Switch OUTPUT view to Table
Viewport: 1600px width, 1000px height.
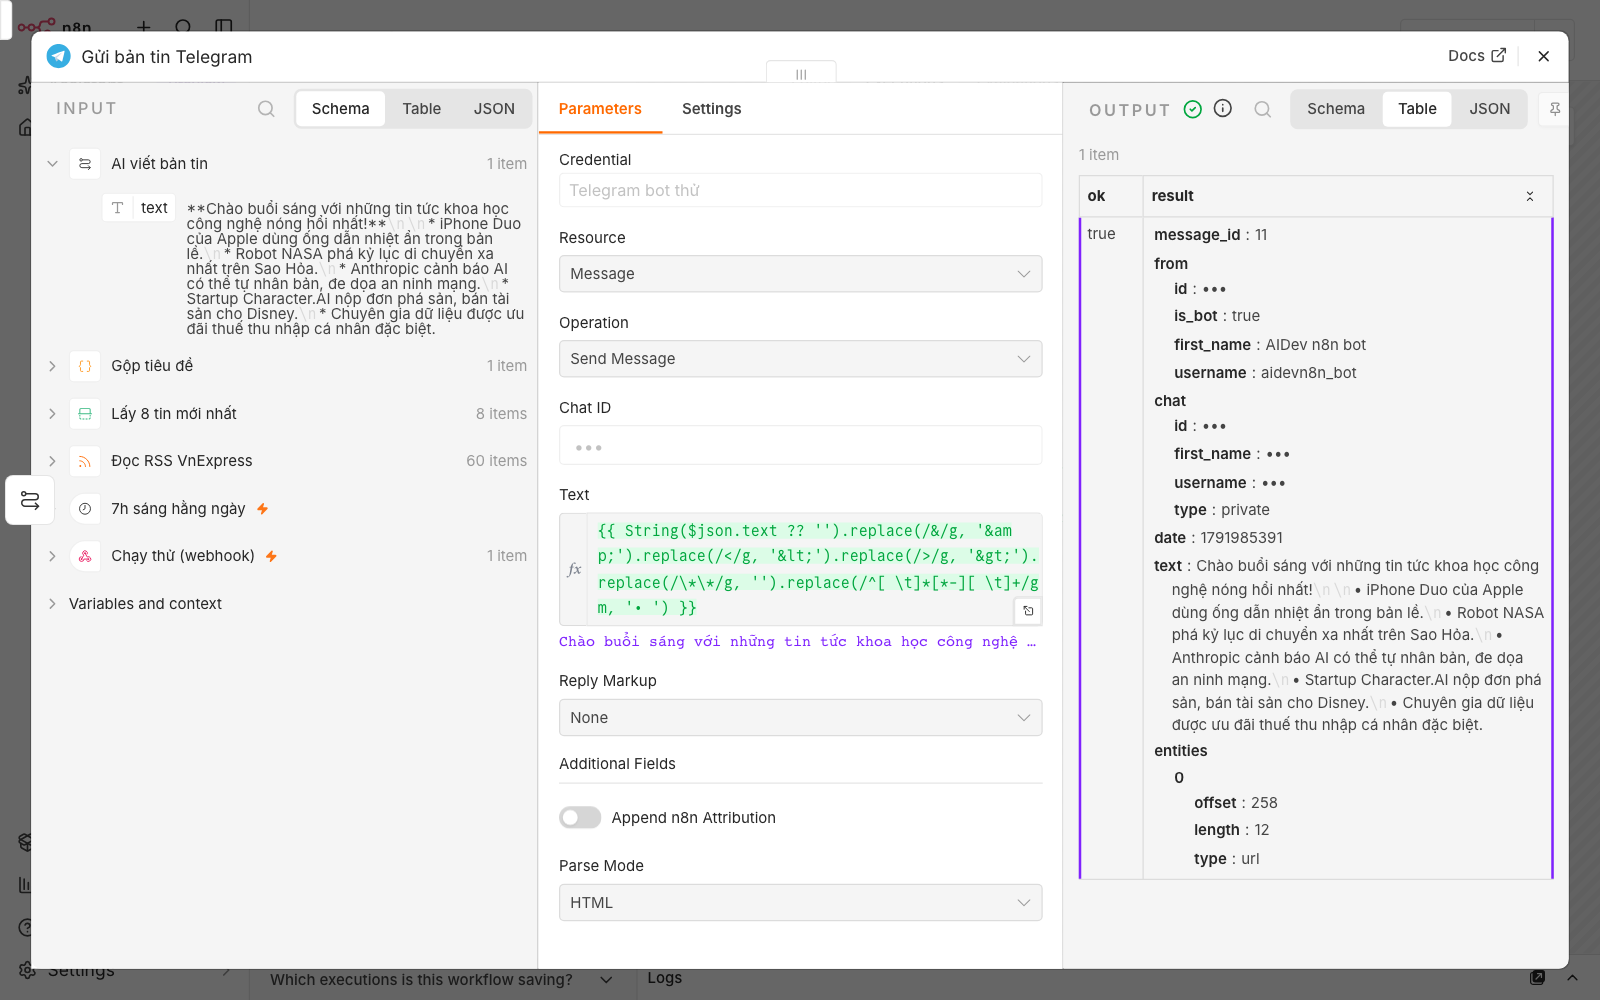tap(1417, 109)
